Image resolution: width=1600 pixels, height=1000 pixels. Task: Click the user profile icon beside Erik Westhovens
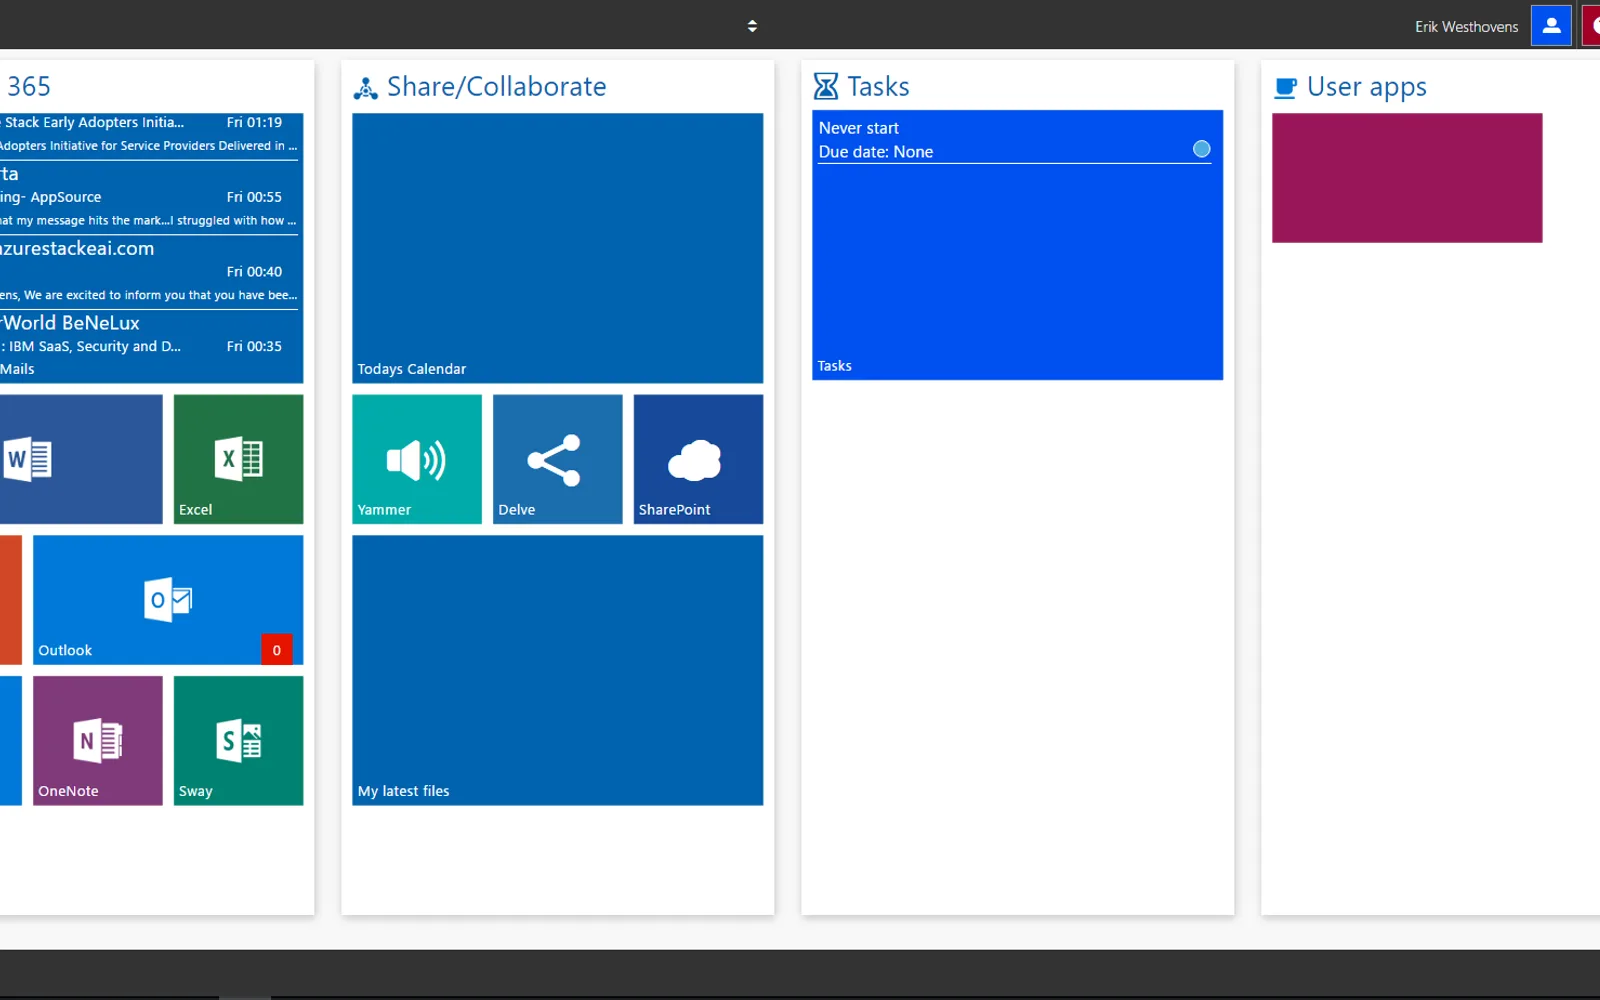click(x=1551, y=26)
